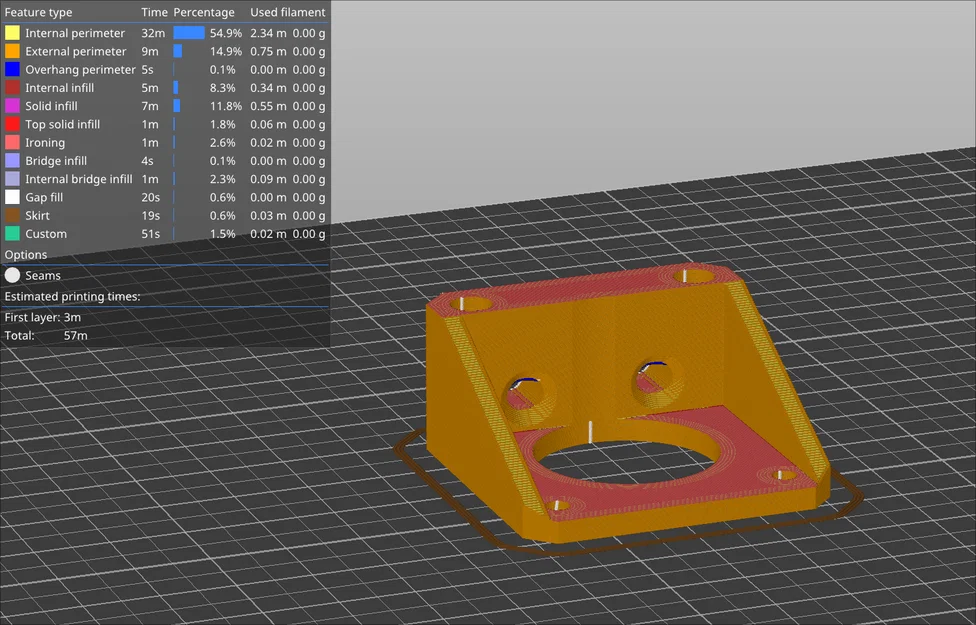Click the 0.75 m filament value

pos(268,51)
